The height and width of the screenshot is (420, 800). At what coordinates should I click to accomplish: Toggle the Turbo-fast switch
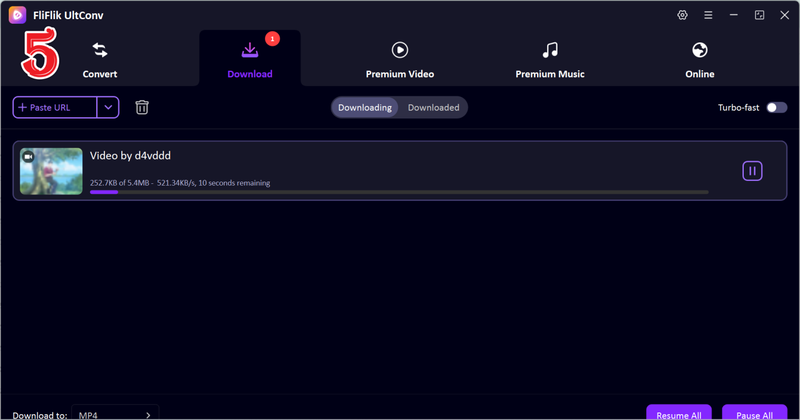click(777, 107)
